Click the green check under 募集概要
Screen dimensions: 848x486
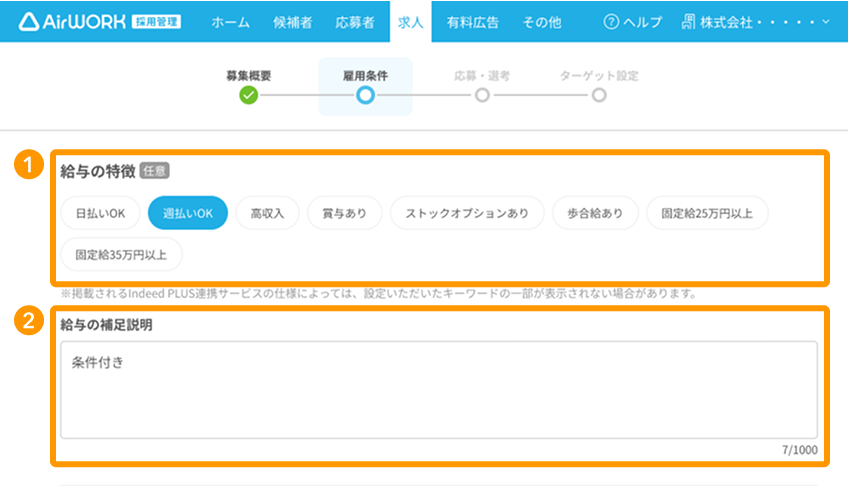pos(249,95)
